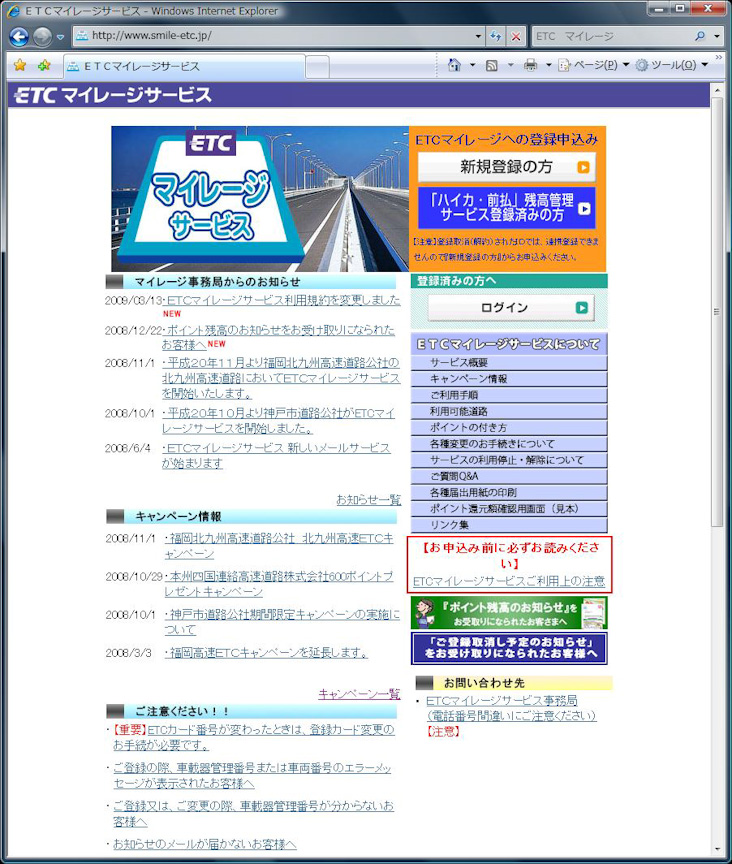Open the 神戸市道路公社期間限定キャンペーン link
Image resolution: width=732 pixels, height=864 pixels.
[x=282, y=622]
